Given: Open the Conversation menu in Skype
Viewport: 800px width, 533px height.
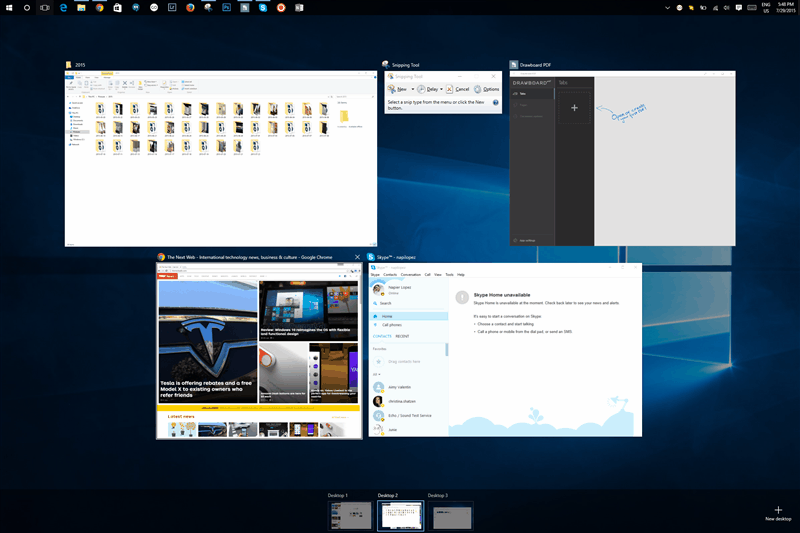Looking at the screenshot, I should 411,274.
